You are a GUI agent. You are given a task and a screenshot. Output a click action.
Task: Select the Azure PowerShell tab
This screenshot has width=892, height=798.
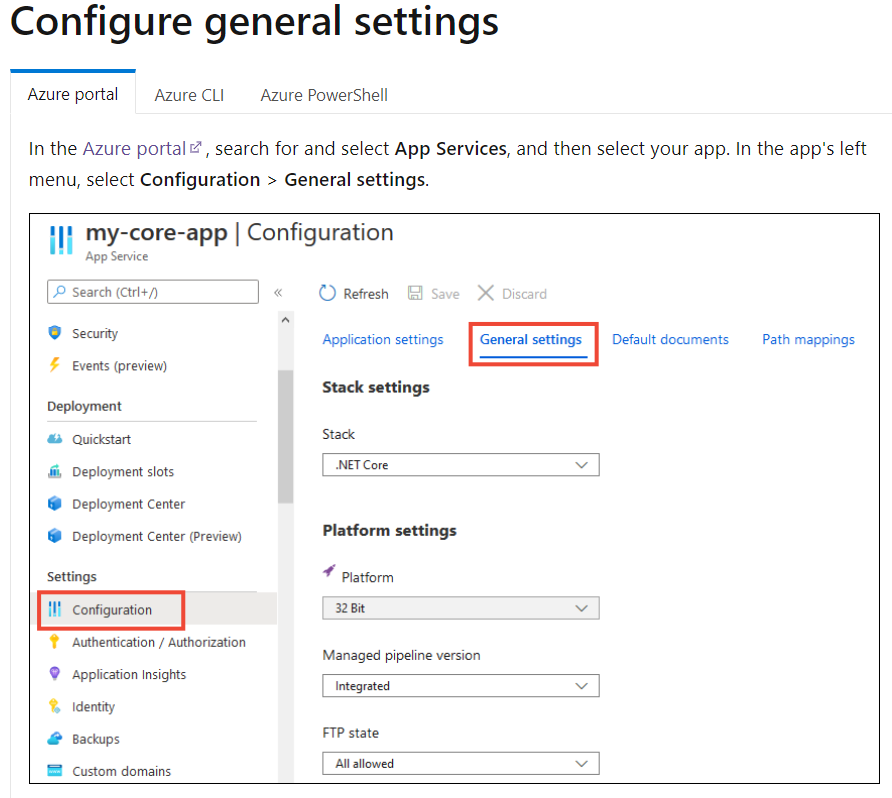324,95
